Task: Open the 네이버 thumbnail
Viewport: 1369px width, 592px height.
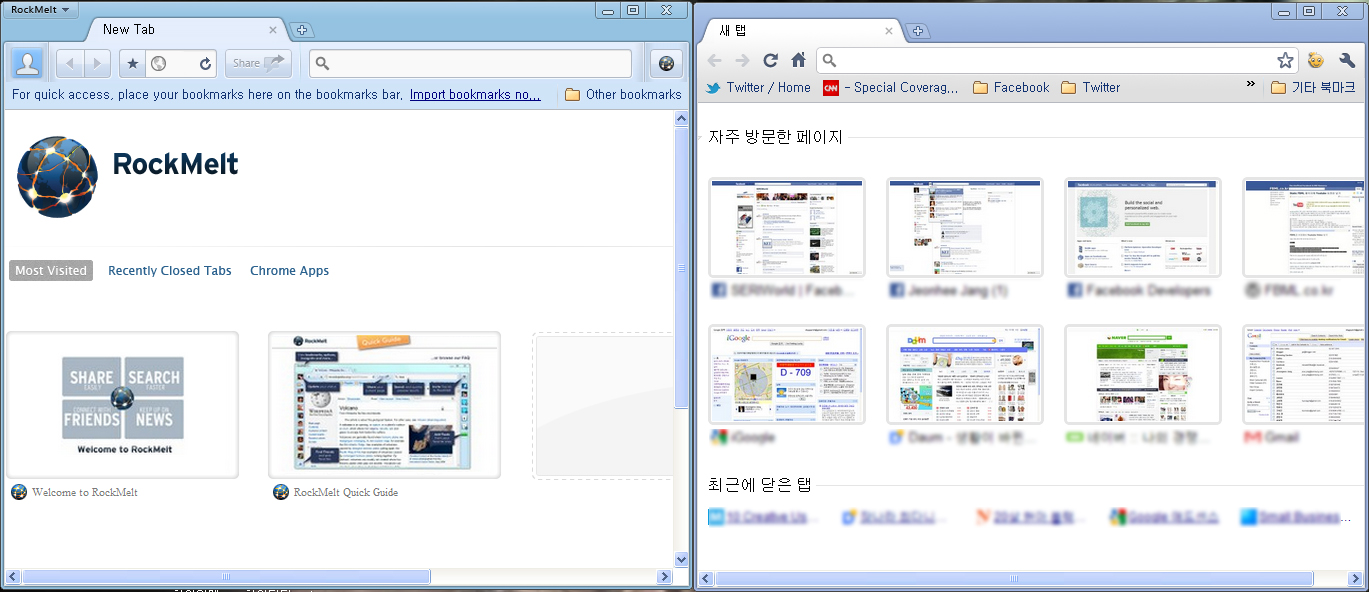Action: [x=1143, y=374]
